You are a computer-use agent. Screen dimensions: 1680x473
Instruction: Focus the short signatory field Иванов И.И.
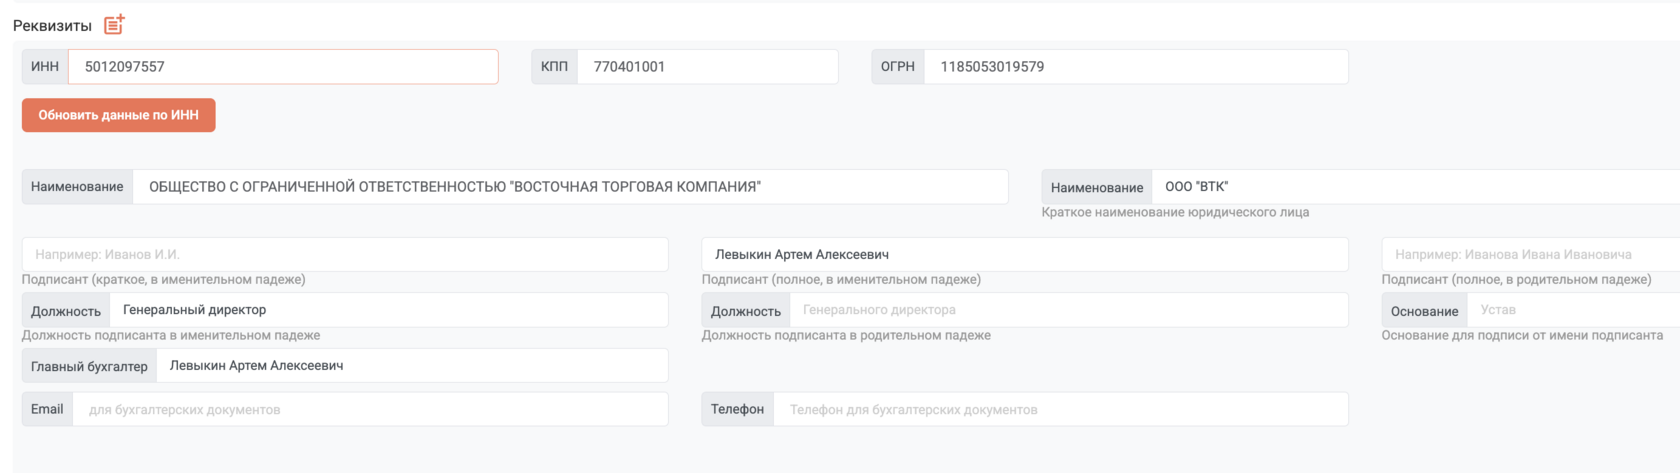tap(345, 254)
